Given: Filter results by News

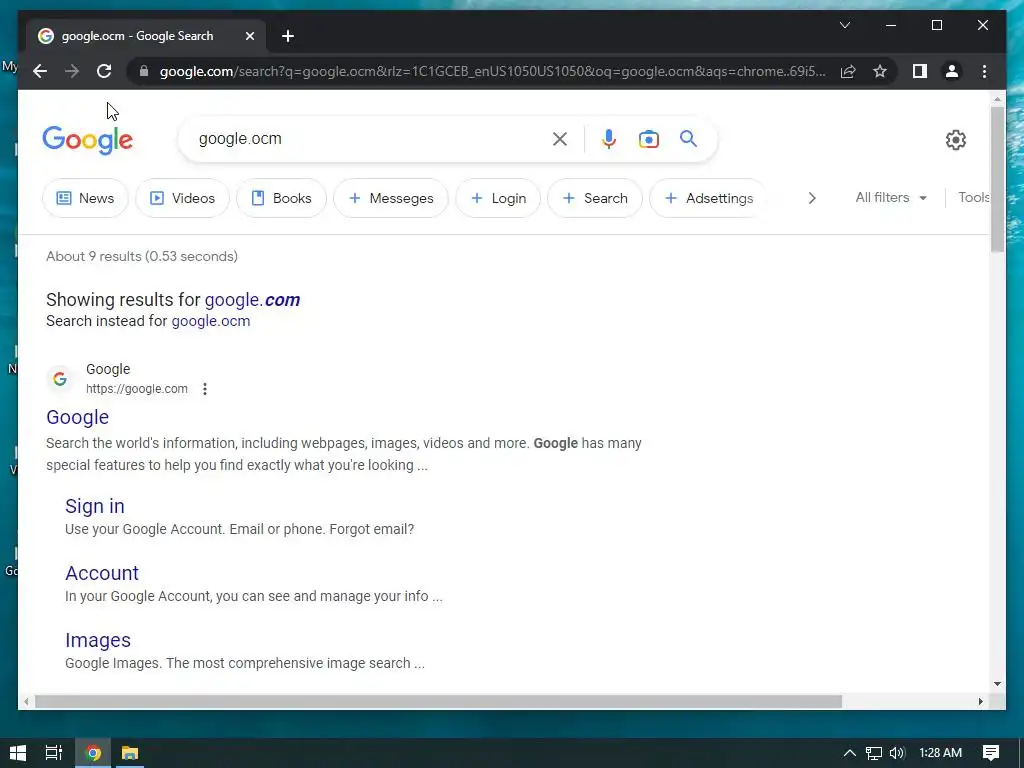Looking at the screenshot, I should point(85,198).
